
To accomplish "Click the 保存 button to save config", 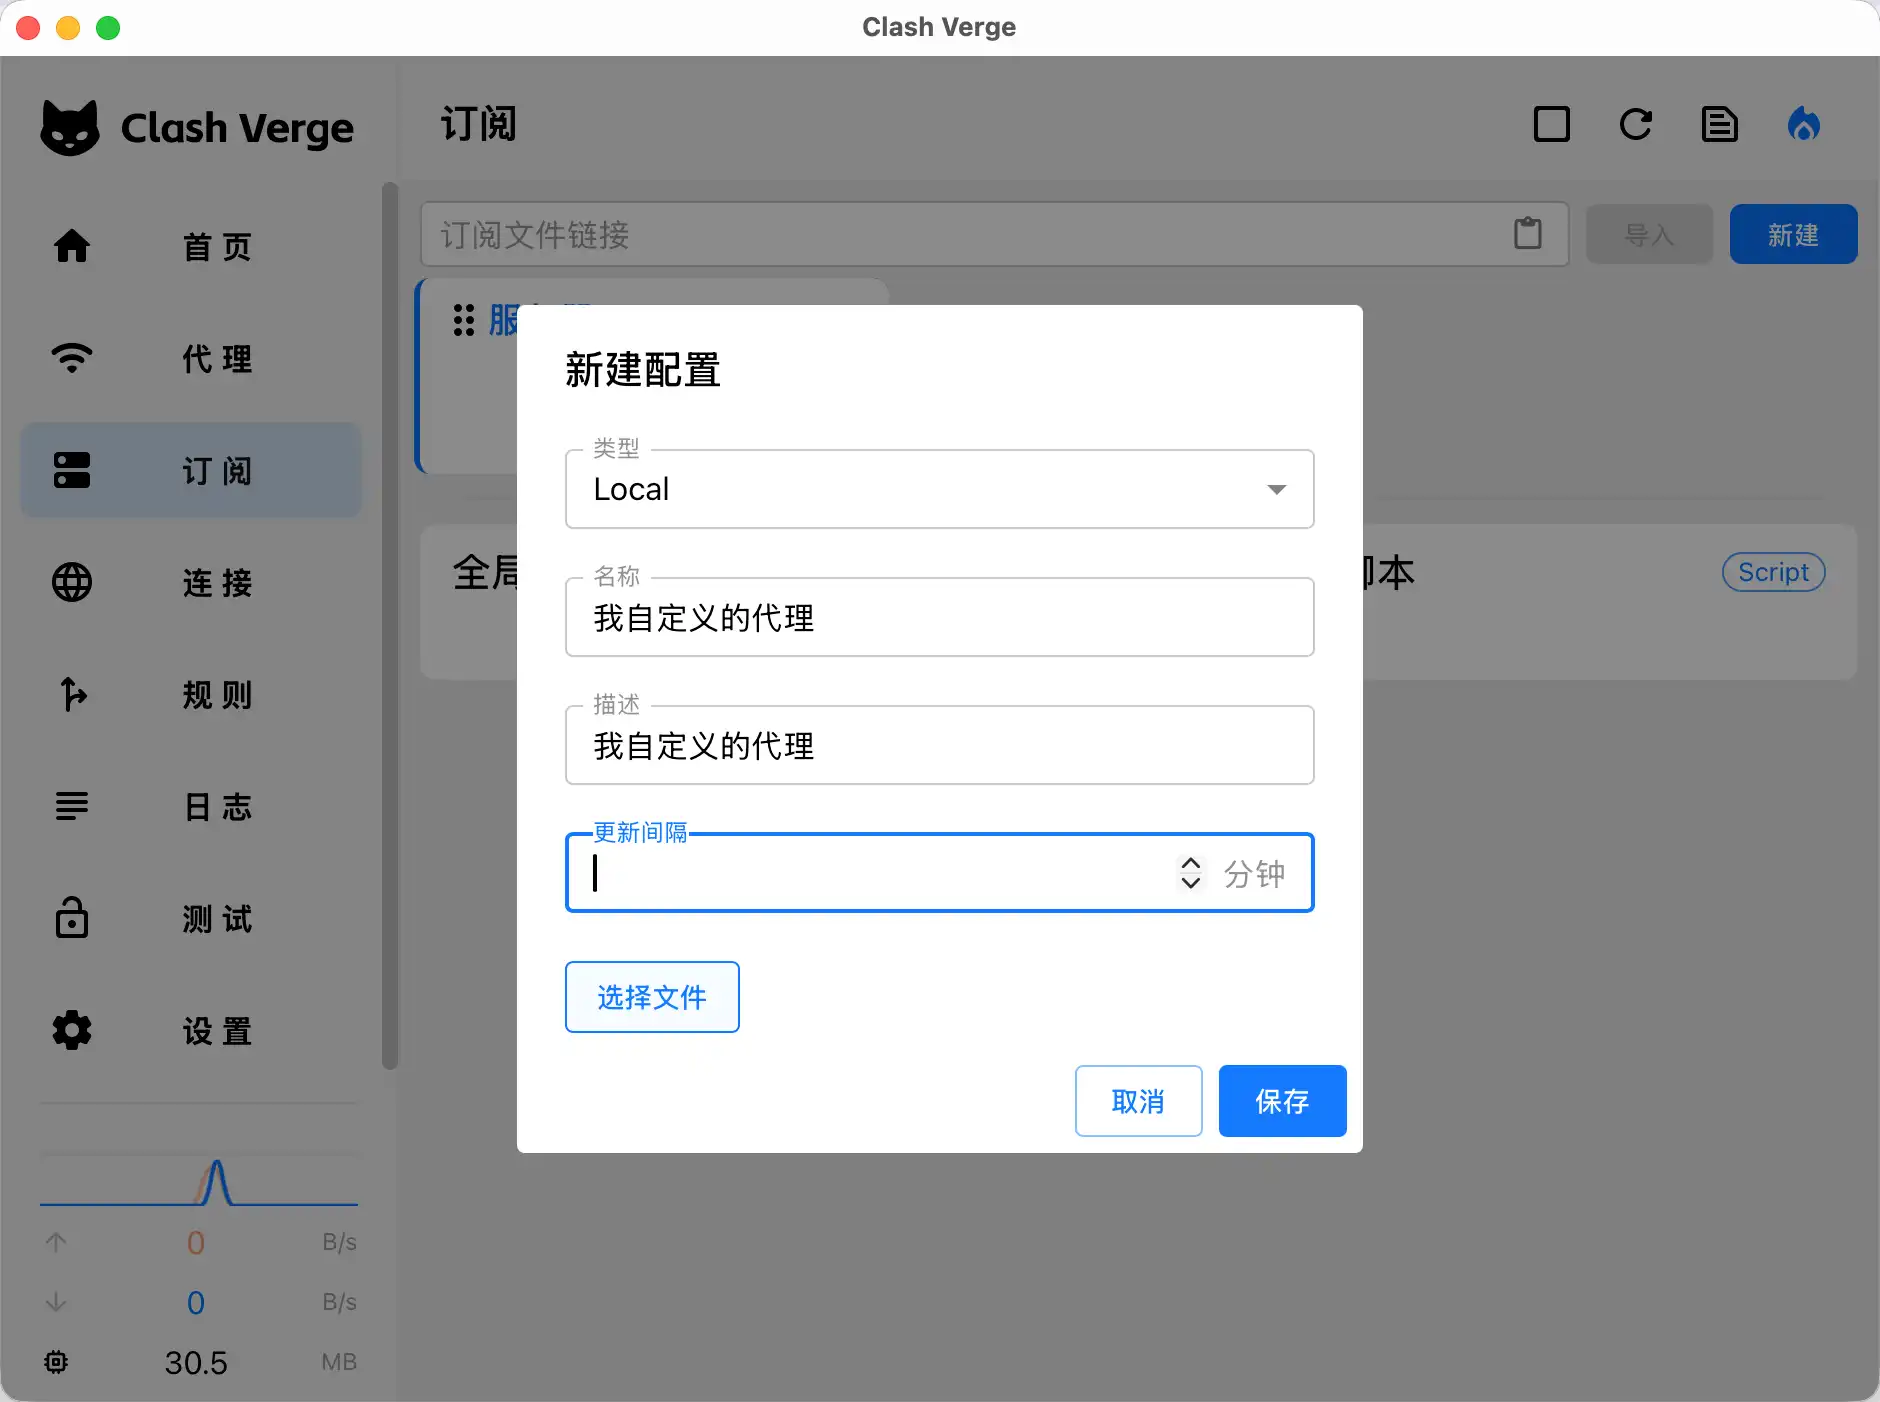I will pos(1282,1101).
